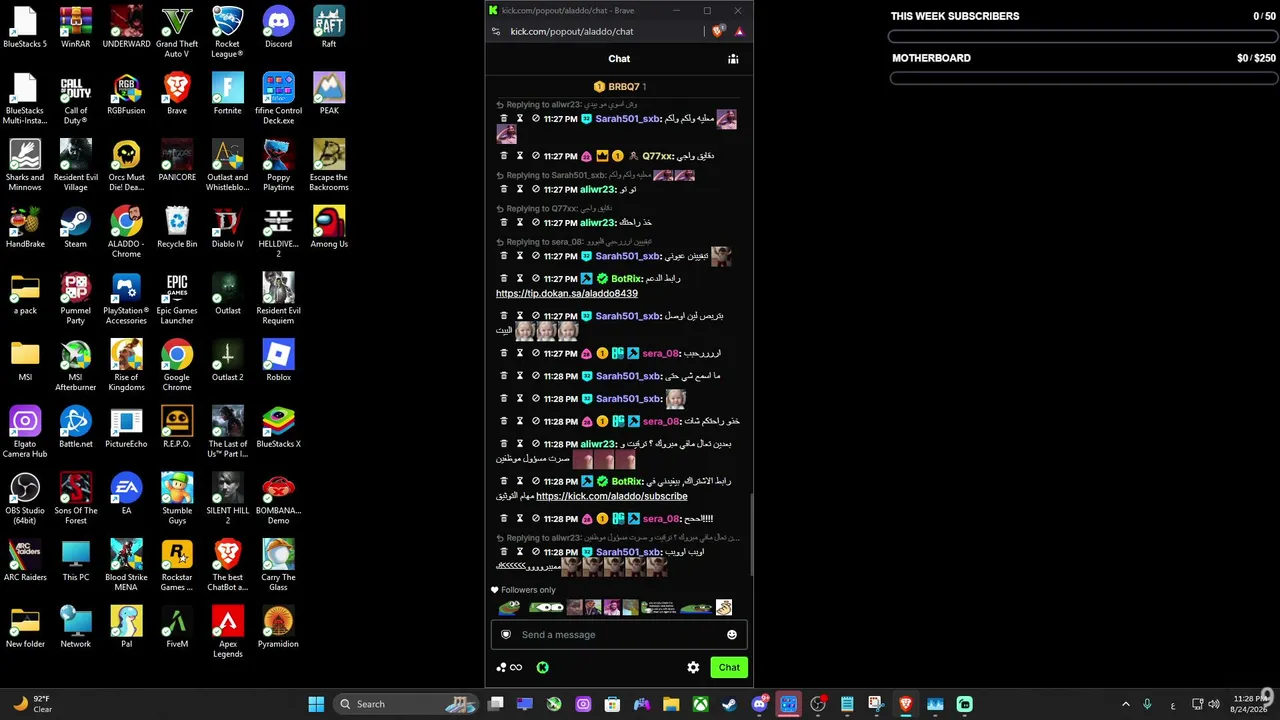Delete Q77xx's 11:27 PM message with trash icon
This screenshot has width=1280, height=720.
(x=504, y=156)
